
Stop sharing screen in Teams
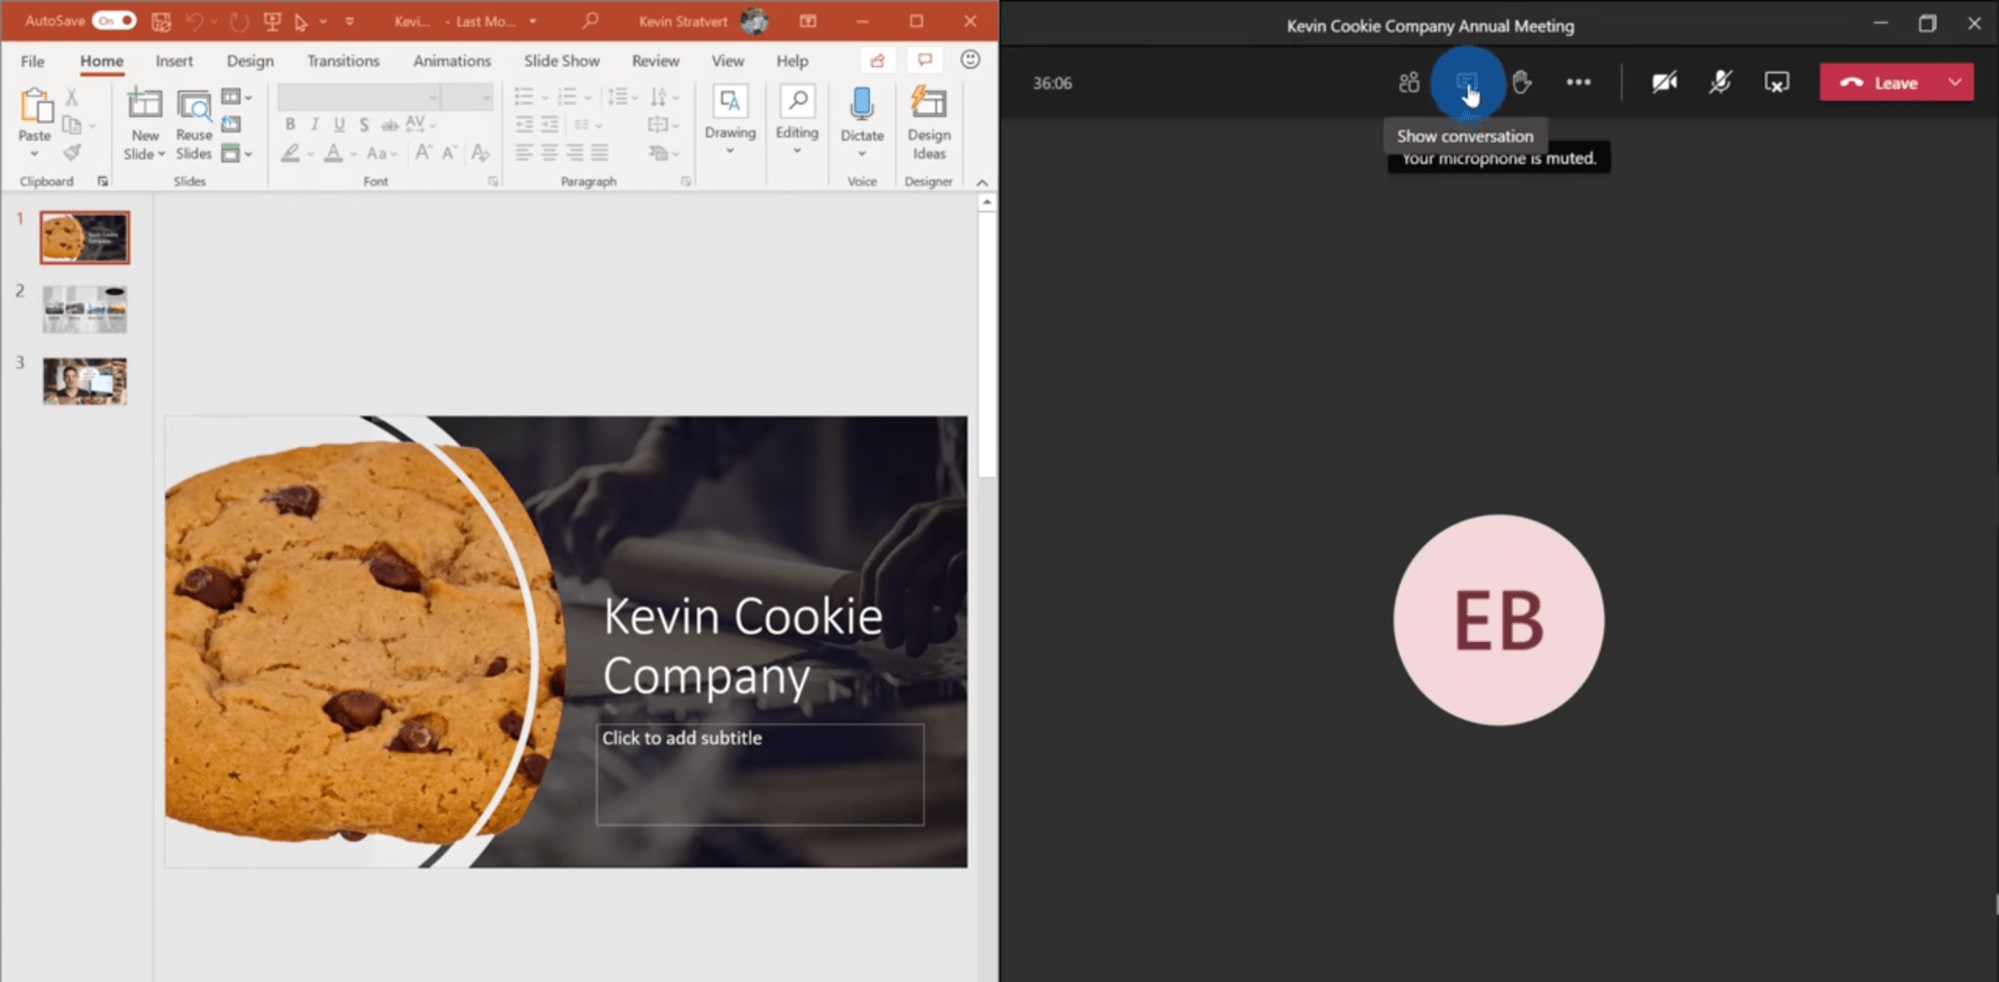pos(1776,83)
